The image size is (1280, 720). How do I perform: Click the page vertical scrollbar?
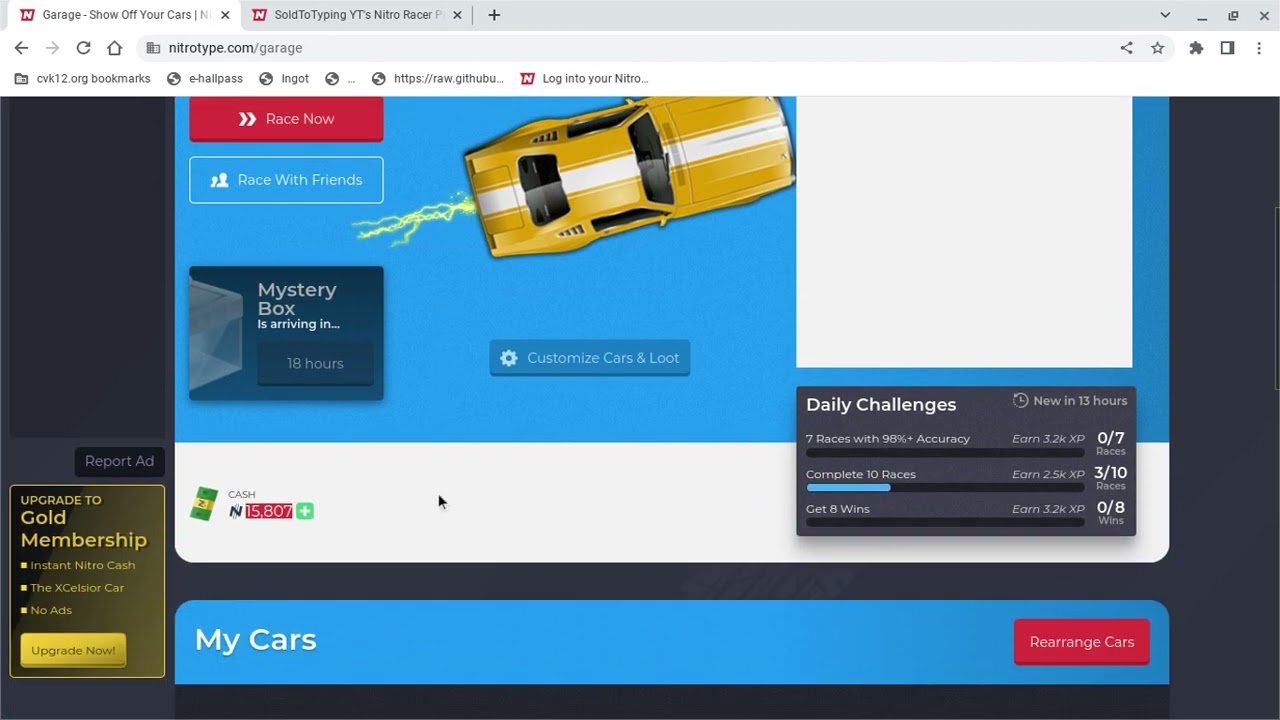point(1276,300)
